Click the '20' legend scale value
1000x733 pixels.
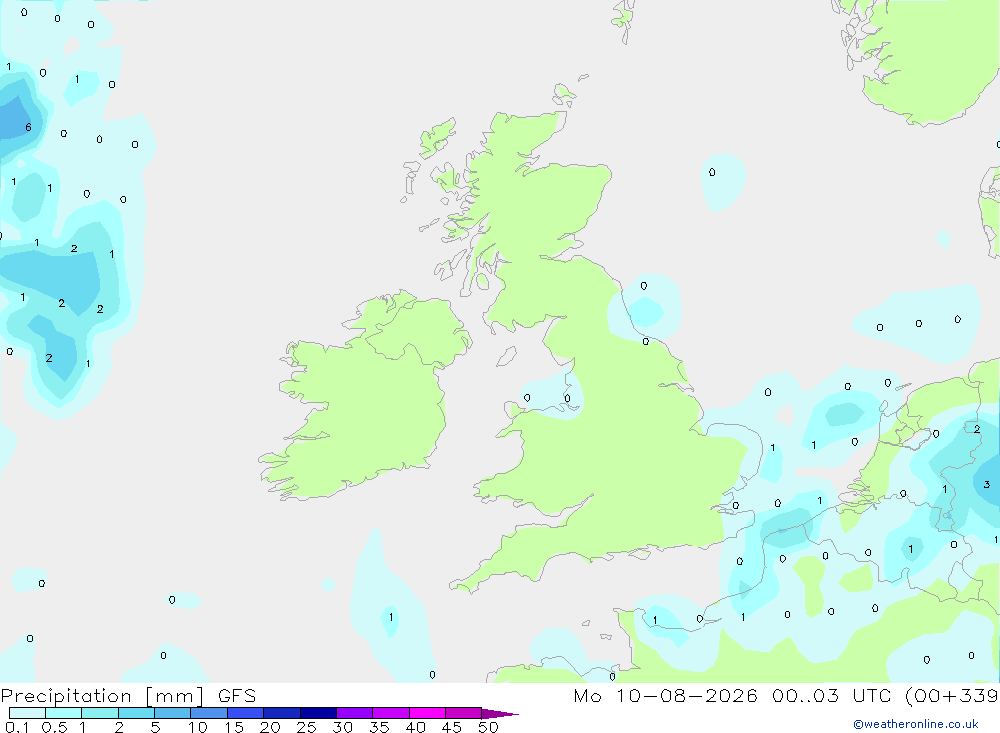(270, 727)
